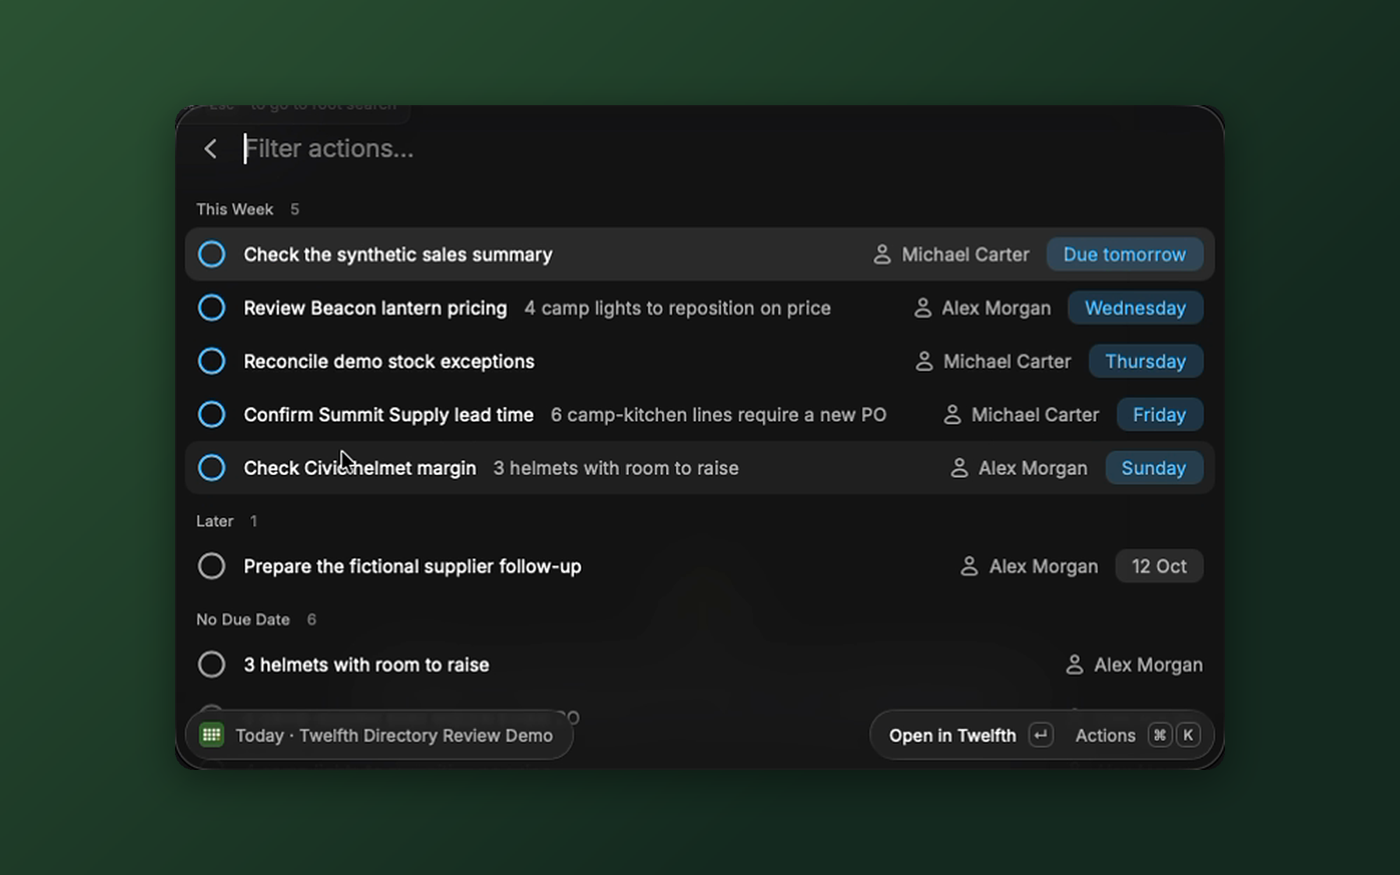Go back using the left chevron arrow
The height and width of the screenshot is (875, 1400).
[210, 149]
